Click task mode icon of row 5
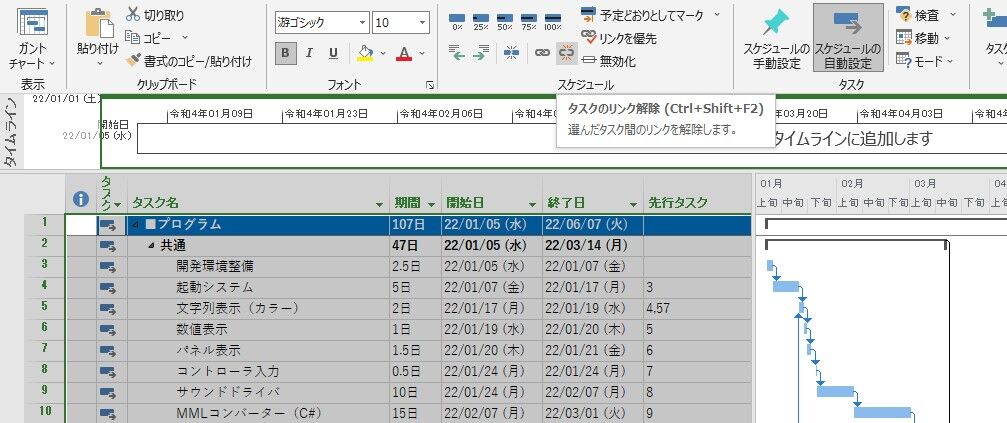 (x=108, y=309)
